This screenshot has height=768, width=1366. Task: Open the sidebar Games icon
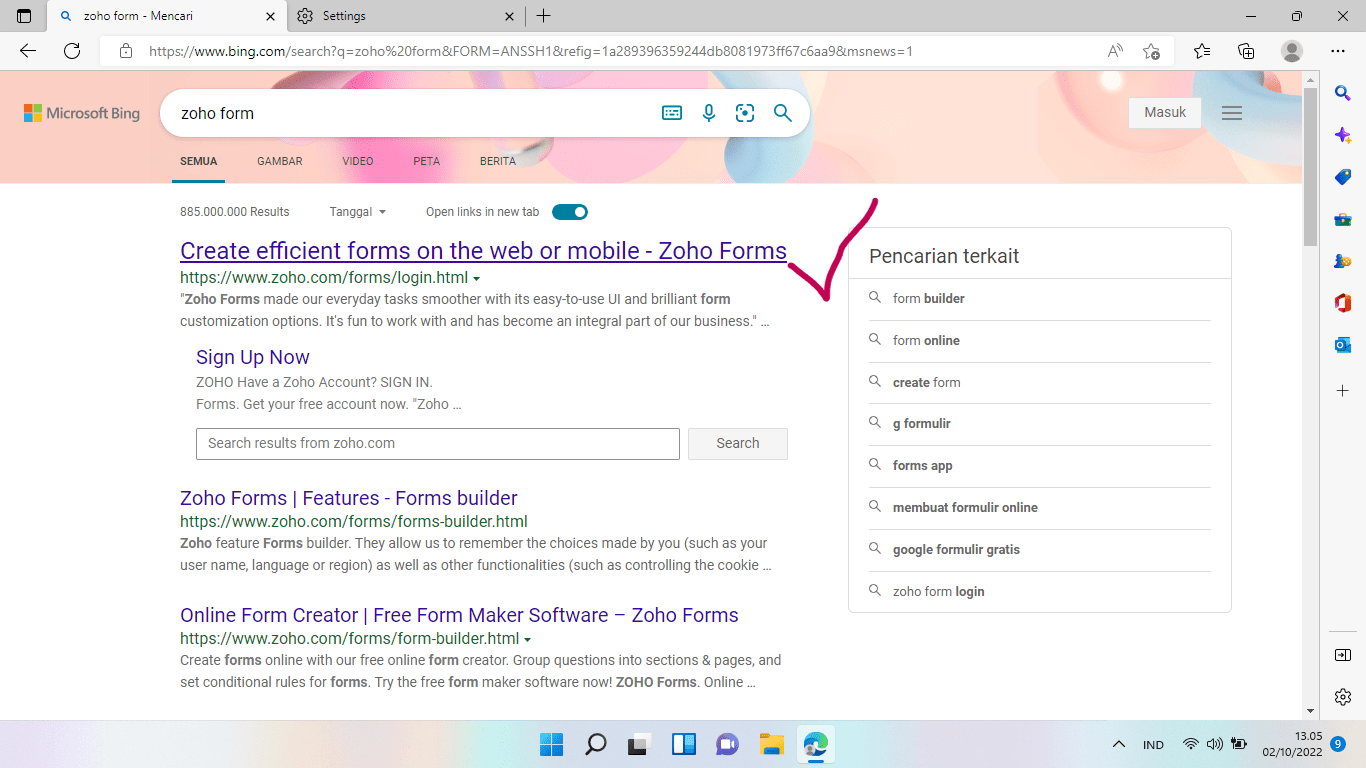(1343, 261)
